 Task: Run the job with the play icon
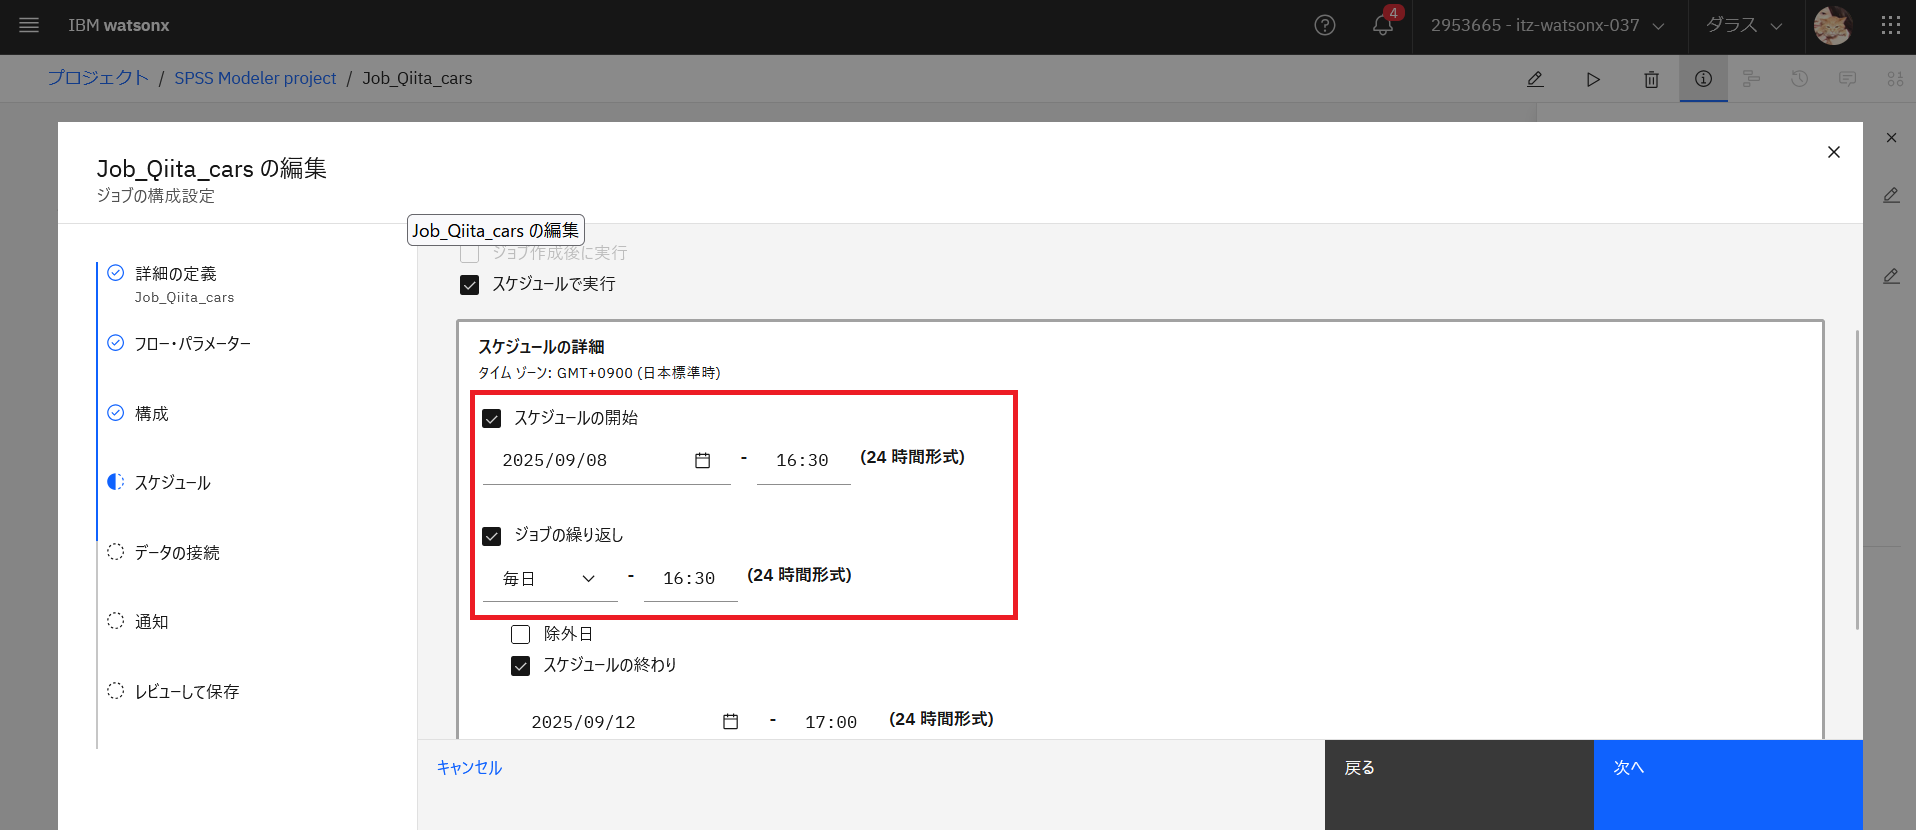pyautogui.click(x=1593, y=79)
